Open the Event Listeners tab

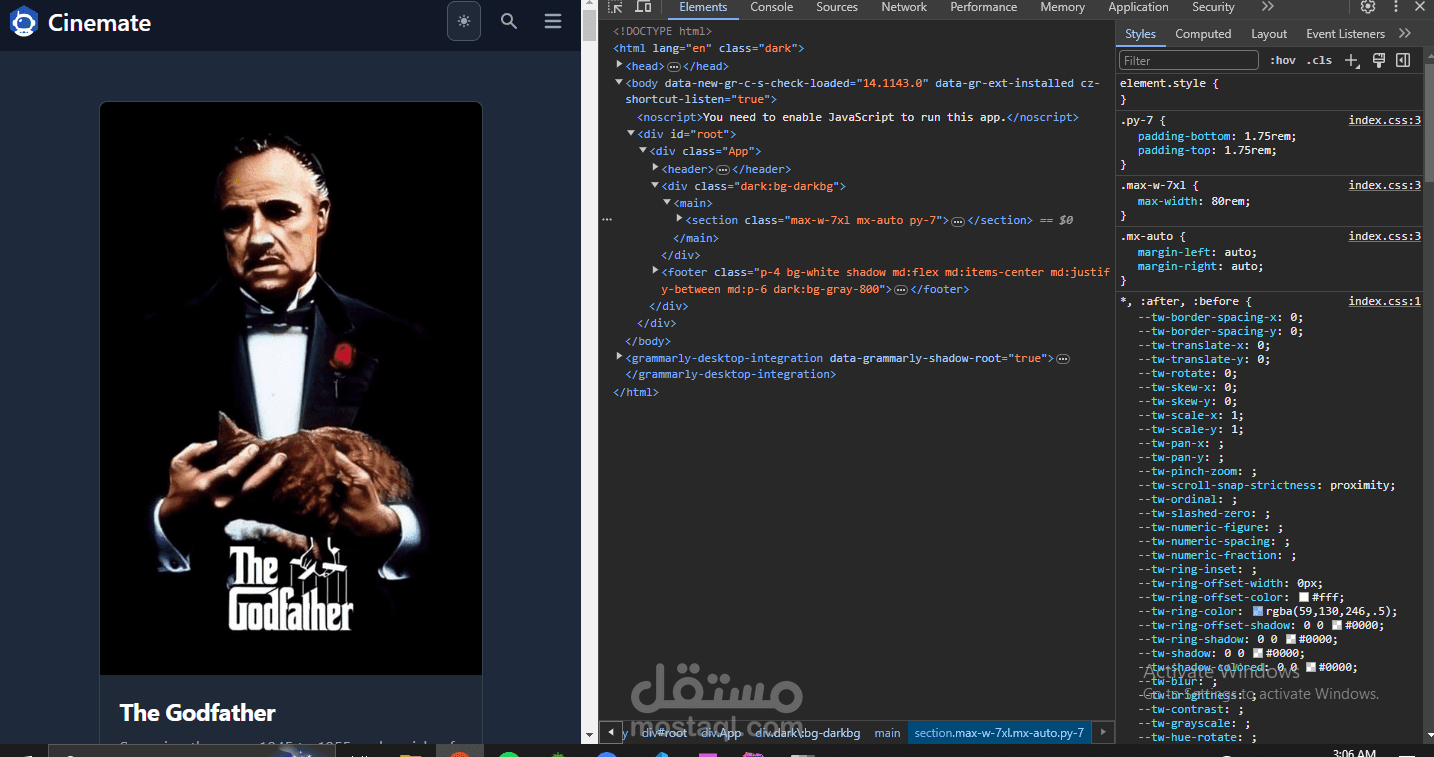[1346, 33]
